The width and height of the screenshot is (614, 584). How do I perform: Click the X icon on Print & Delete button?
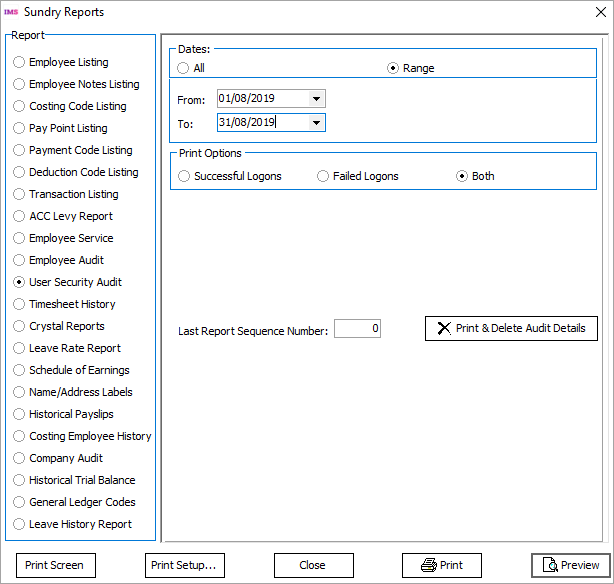pos(444,328)
